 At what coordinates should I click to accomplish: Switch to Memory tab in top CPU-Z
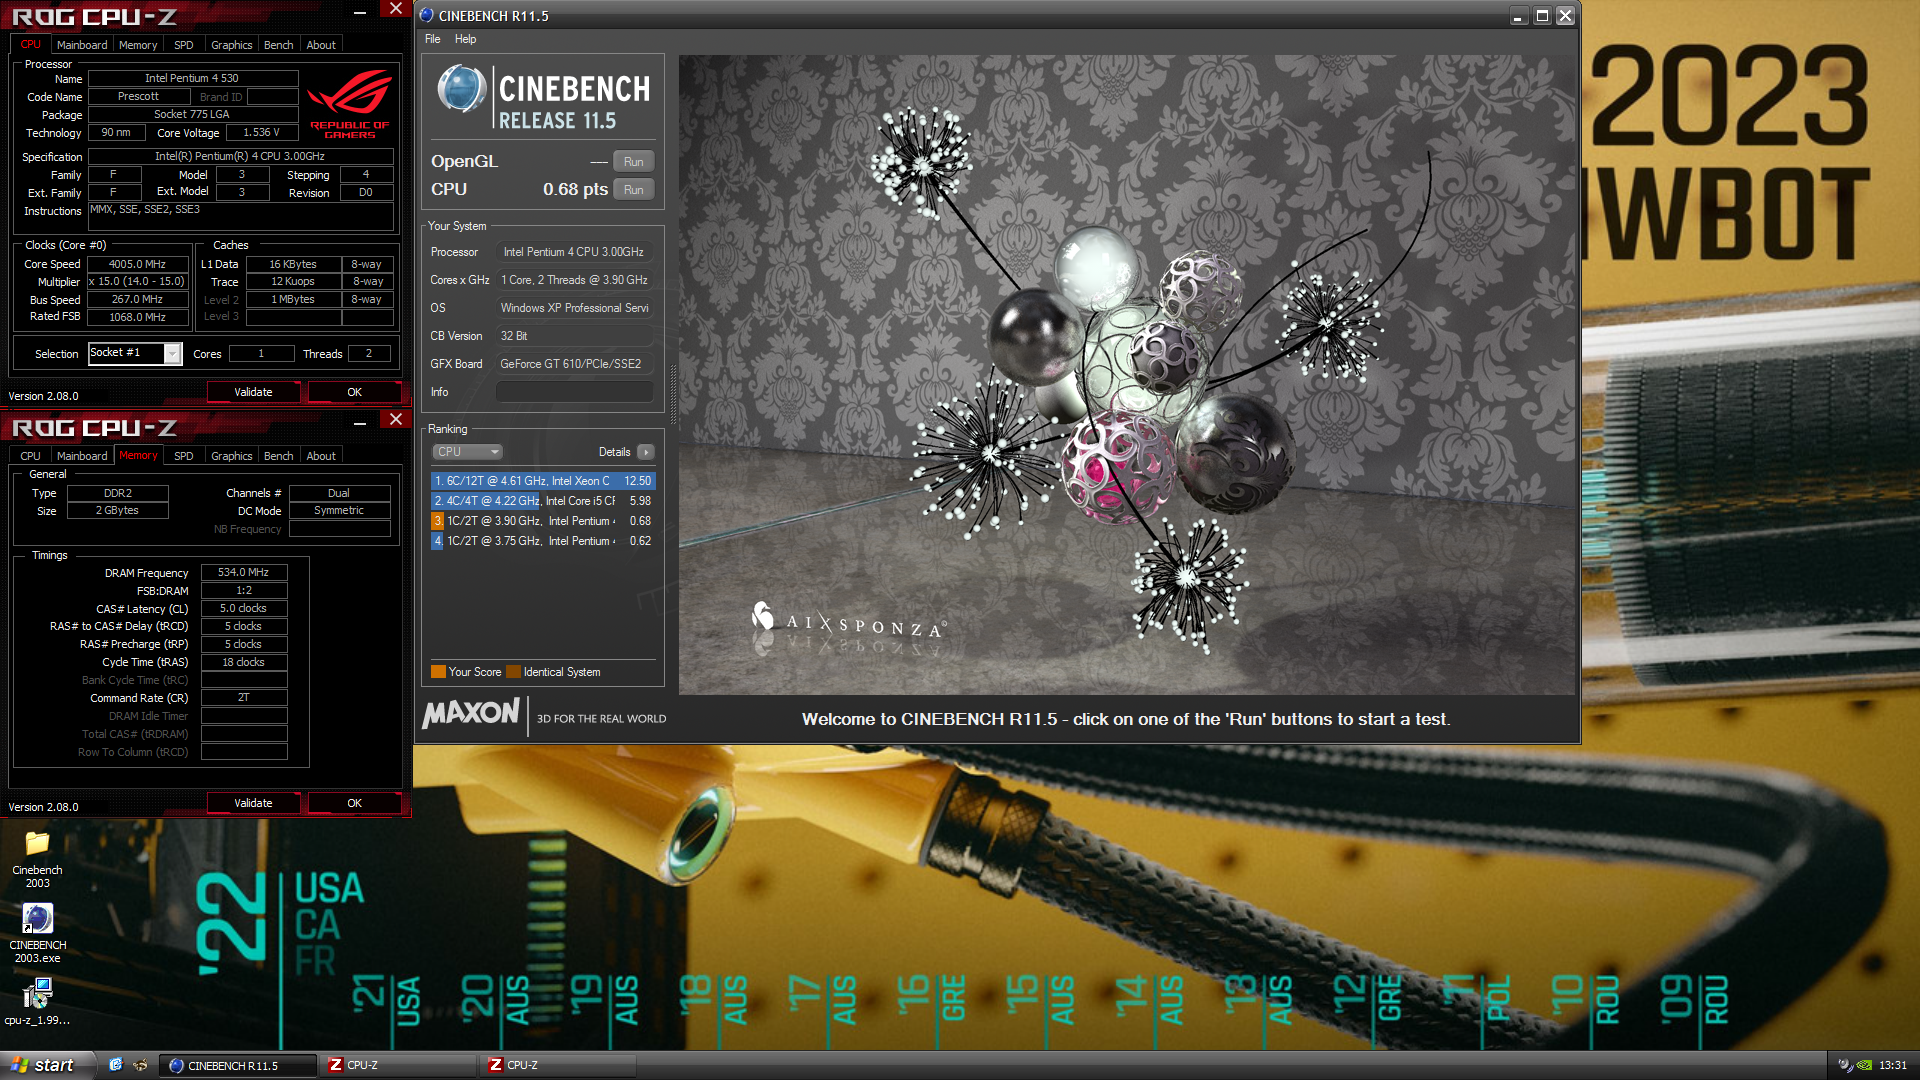click(138, 45)
